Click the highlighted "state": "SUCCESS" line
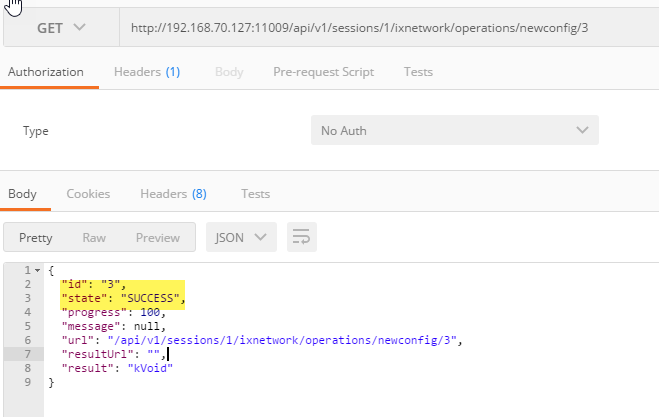The width and height of the screenshot is (659, 417). pos(123,298)
